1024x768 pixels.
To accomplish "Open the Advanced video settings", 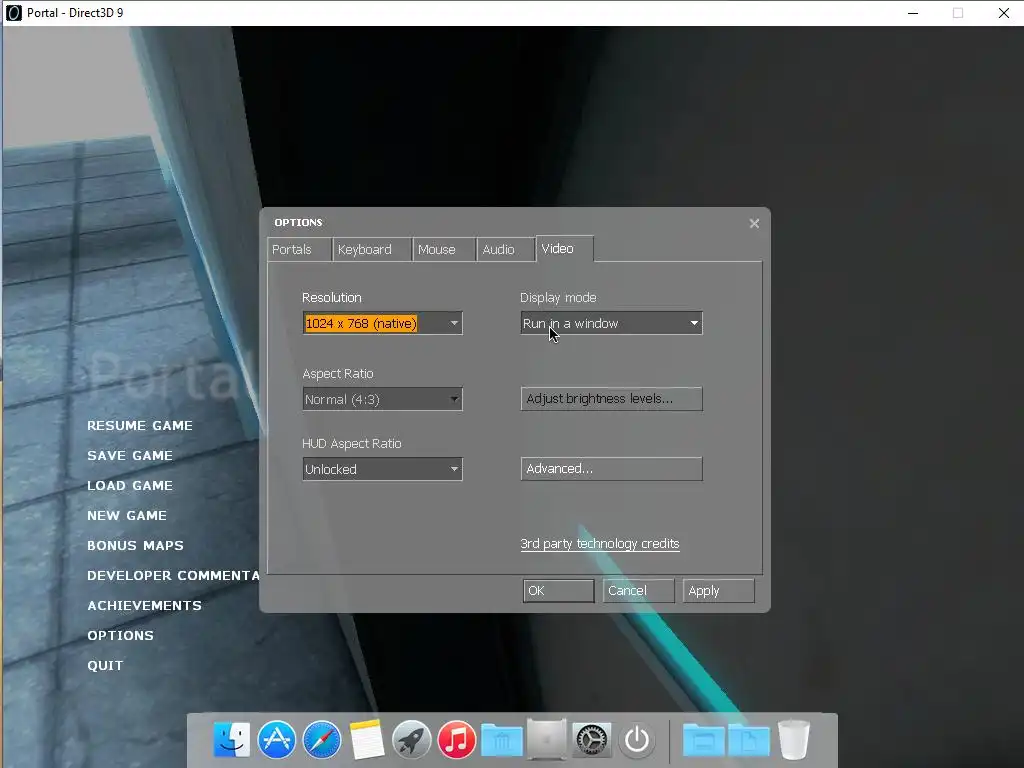I will pyautogui.click(x=611, y=468).
